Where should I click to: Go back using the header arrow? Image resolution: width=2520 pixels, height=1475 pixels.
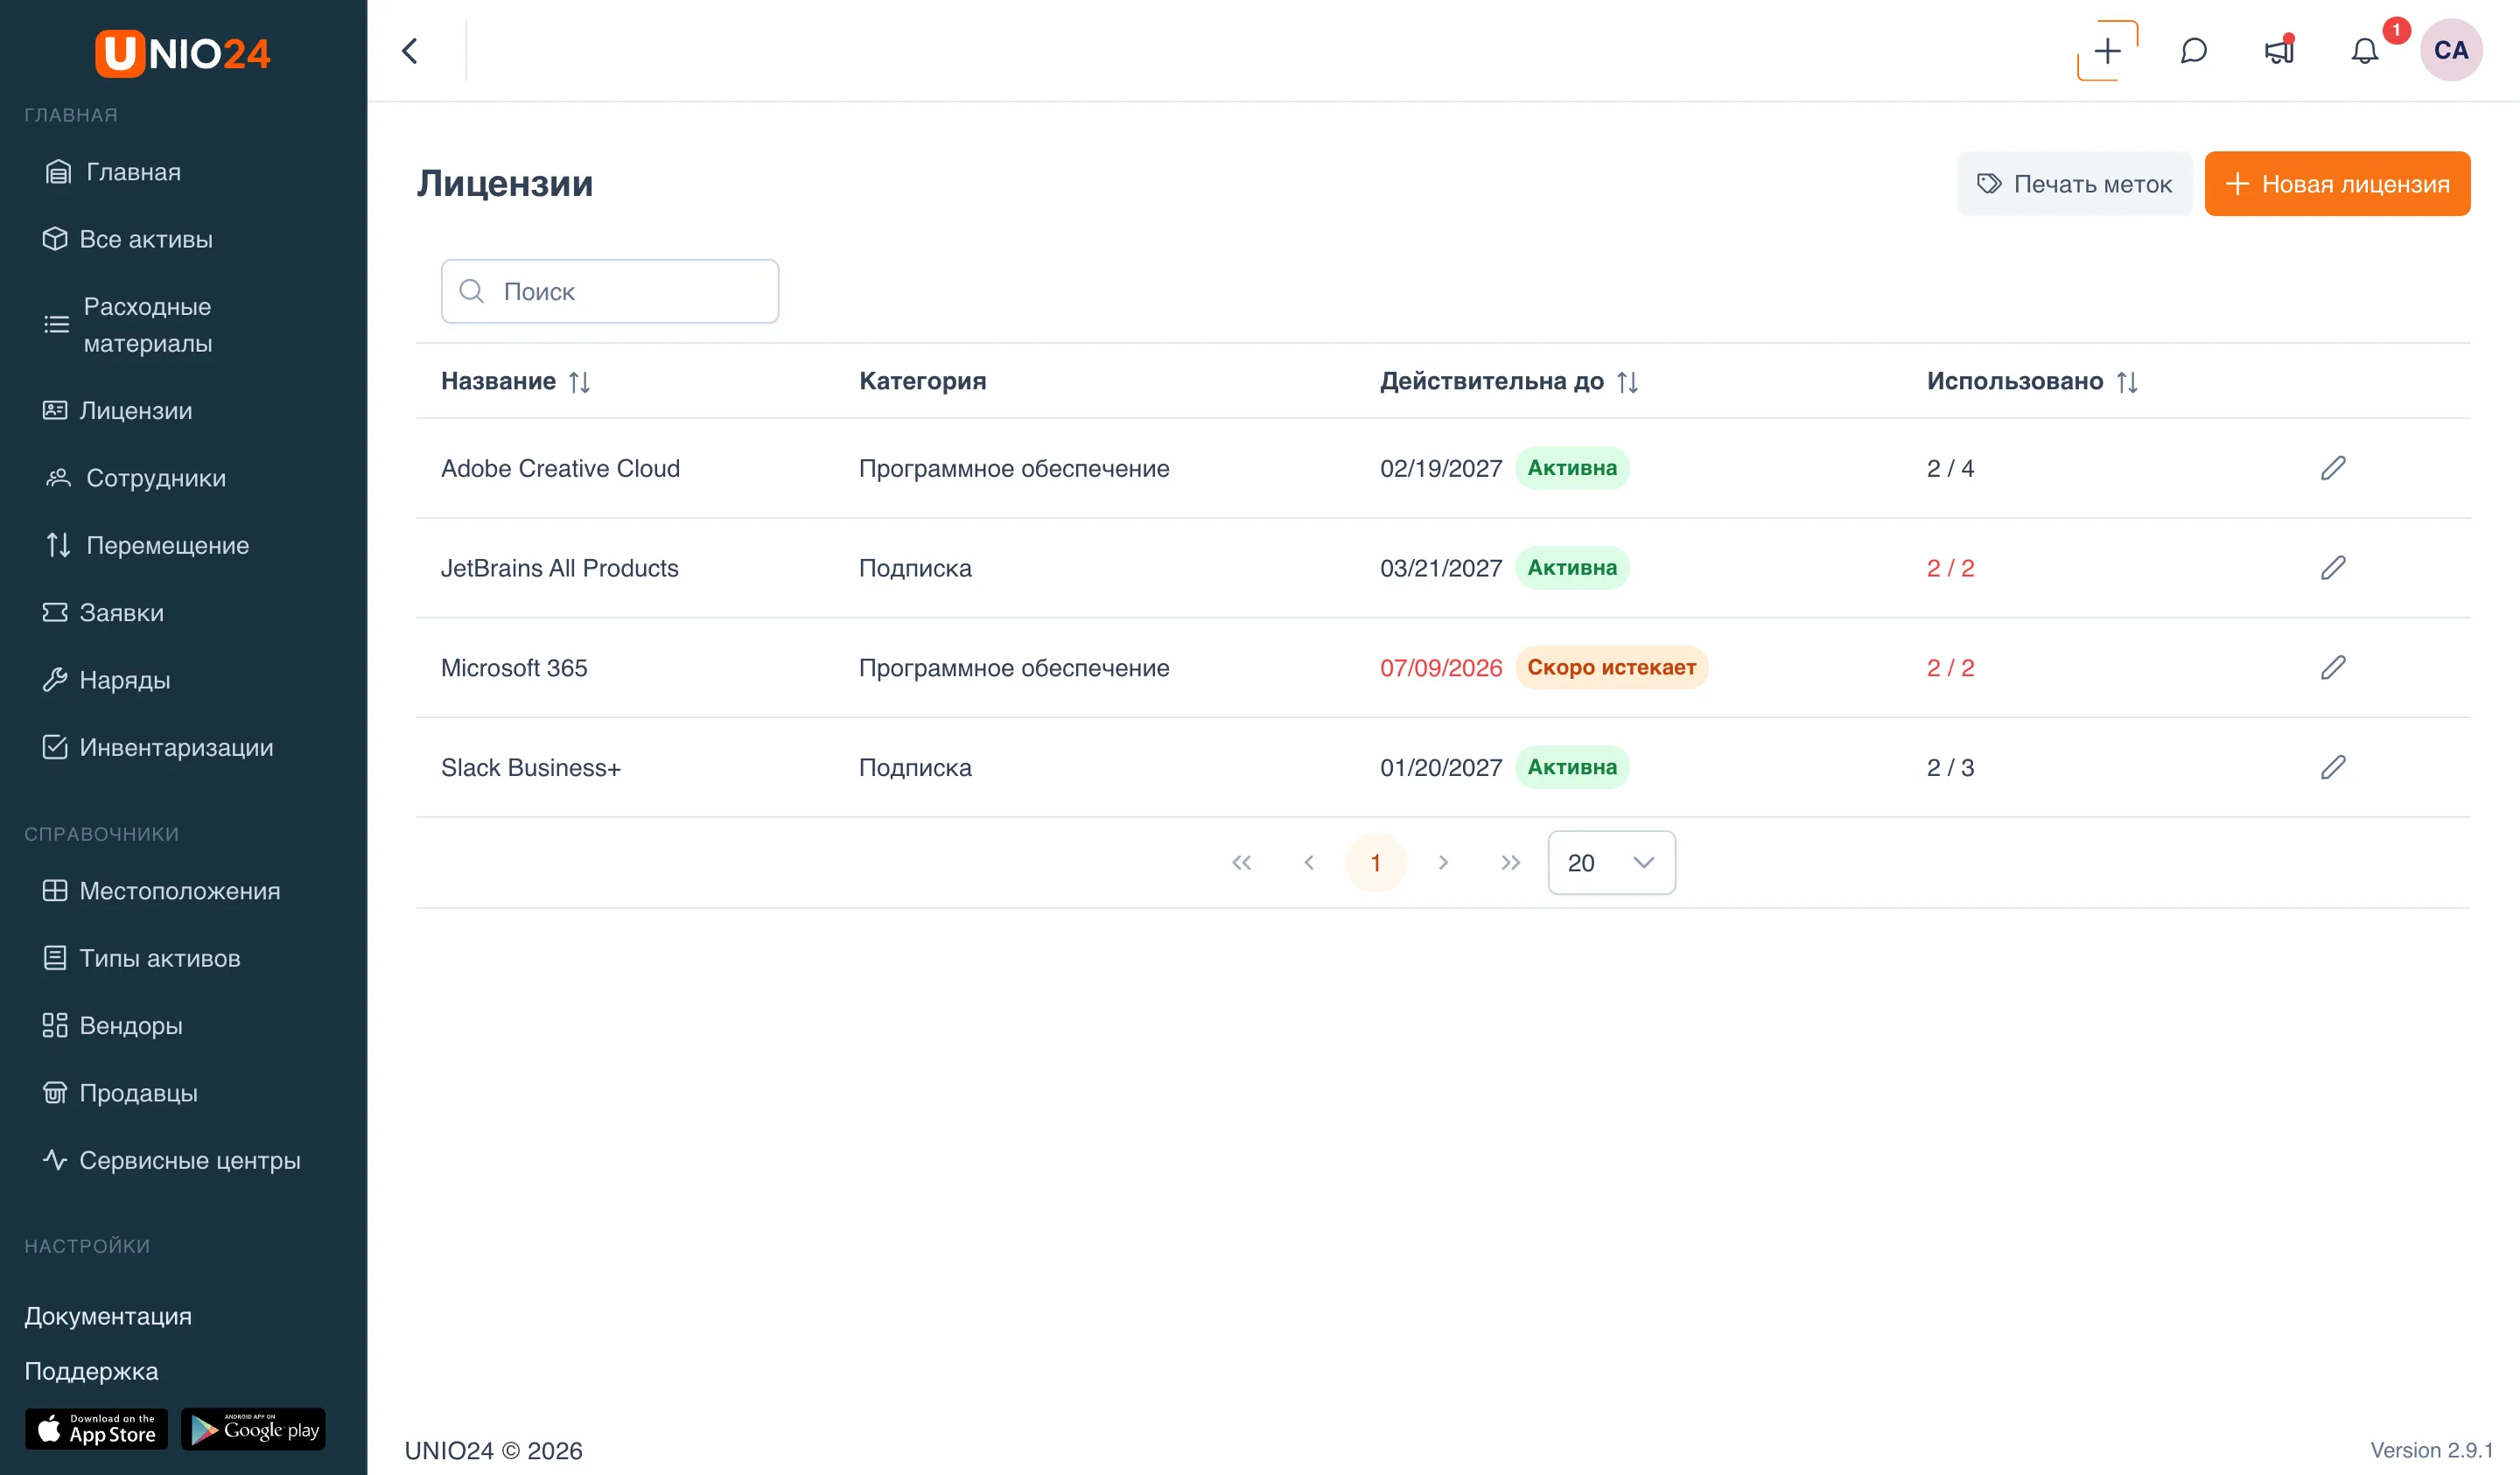tap(410, 51)
